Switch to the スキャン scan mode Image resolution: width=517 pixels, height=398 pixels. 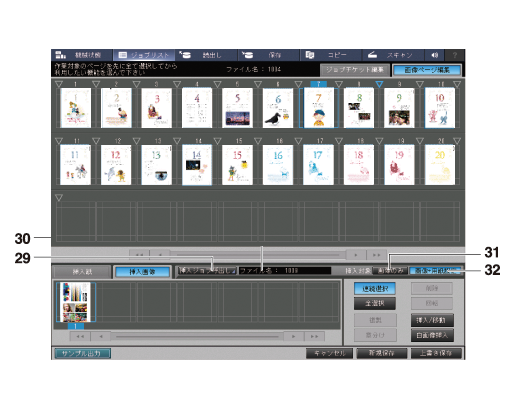tap(393, 55)
